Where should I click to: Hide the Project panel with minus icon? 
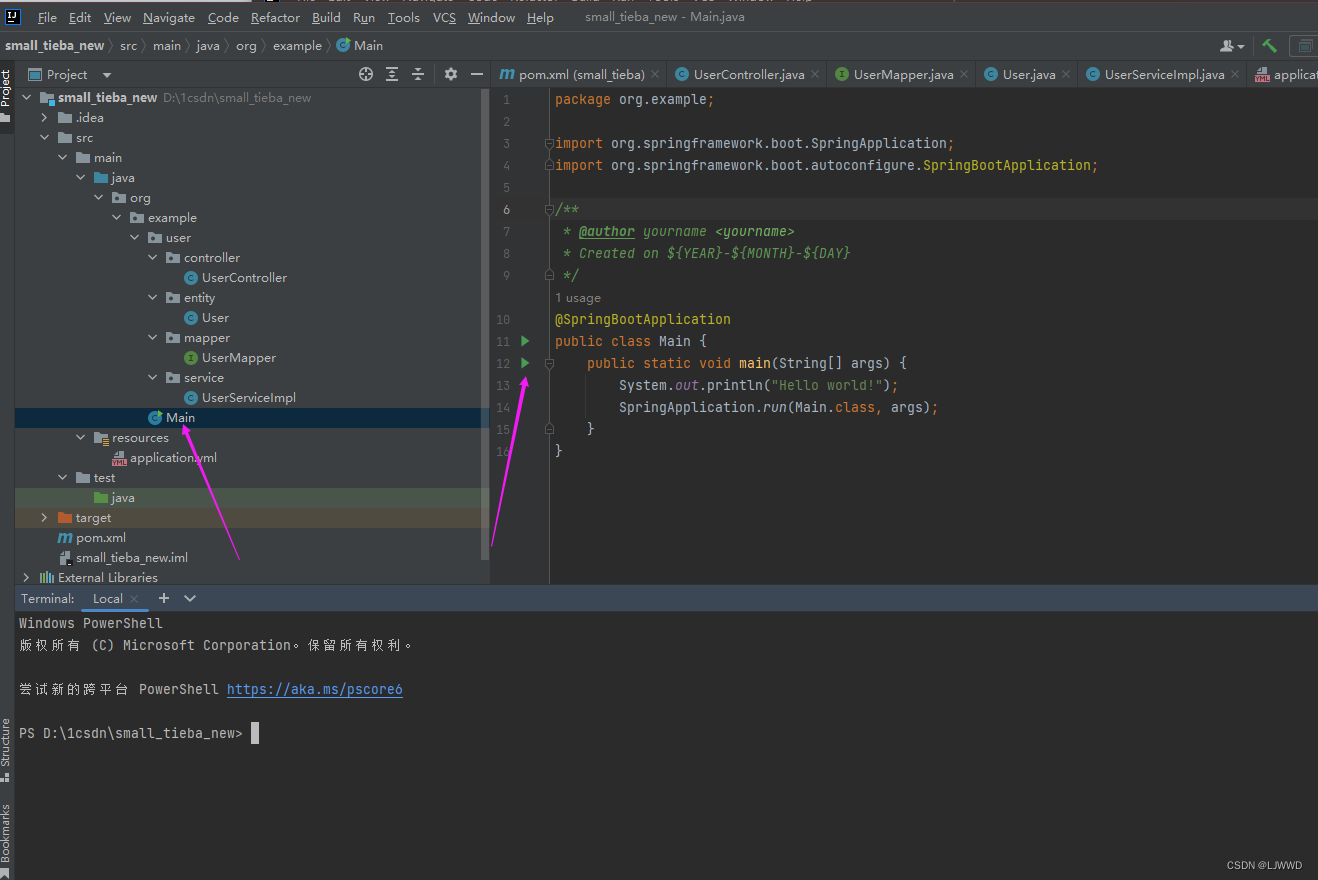click(477, 74)
